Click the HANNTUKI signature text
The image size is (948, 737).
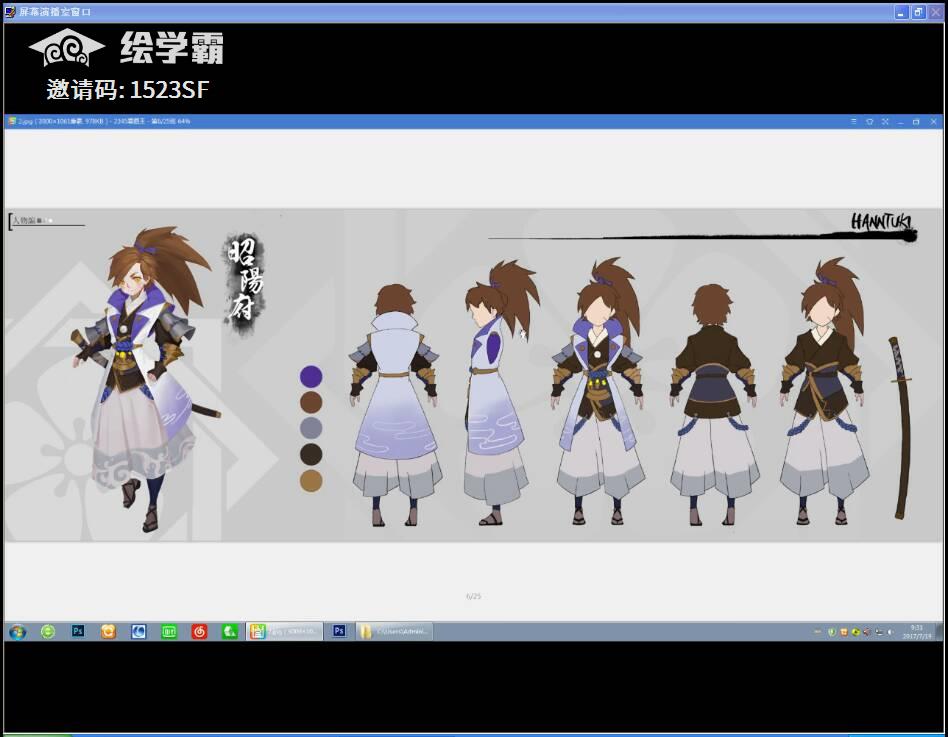pos(881,222)
